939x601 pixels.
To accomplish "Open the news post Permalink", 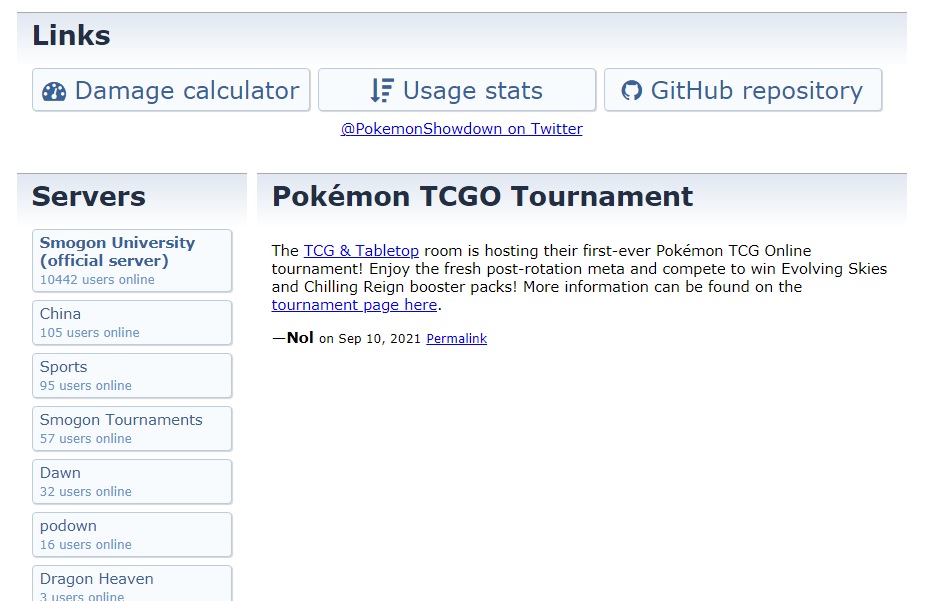I will [456, 339].
